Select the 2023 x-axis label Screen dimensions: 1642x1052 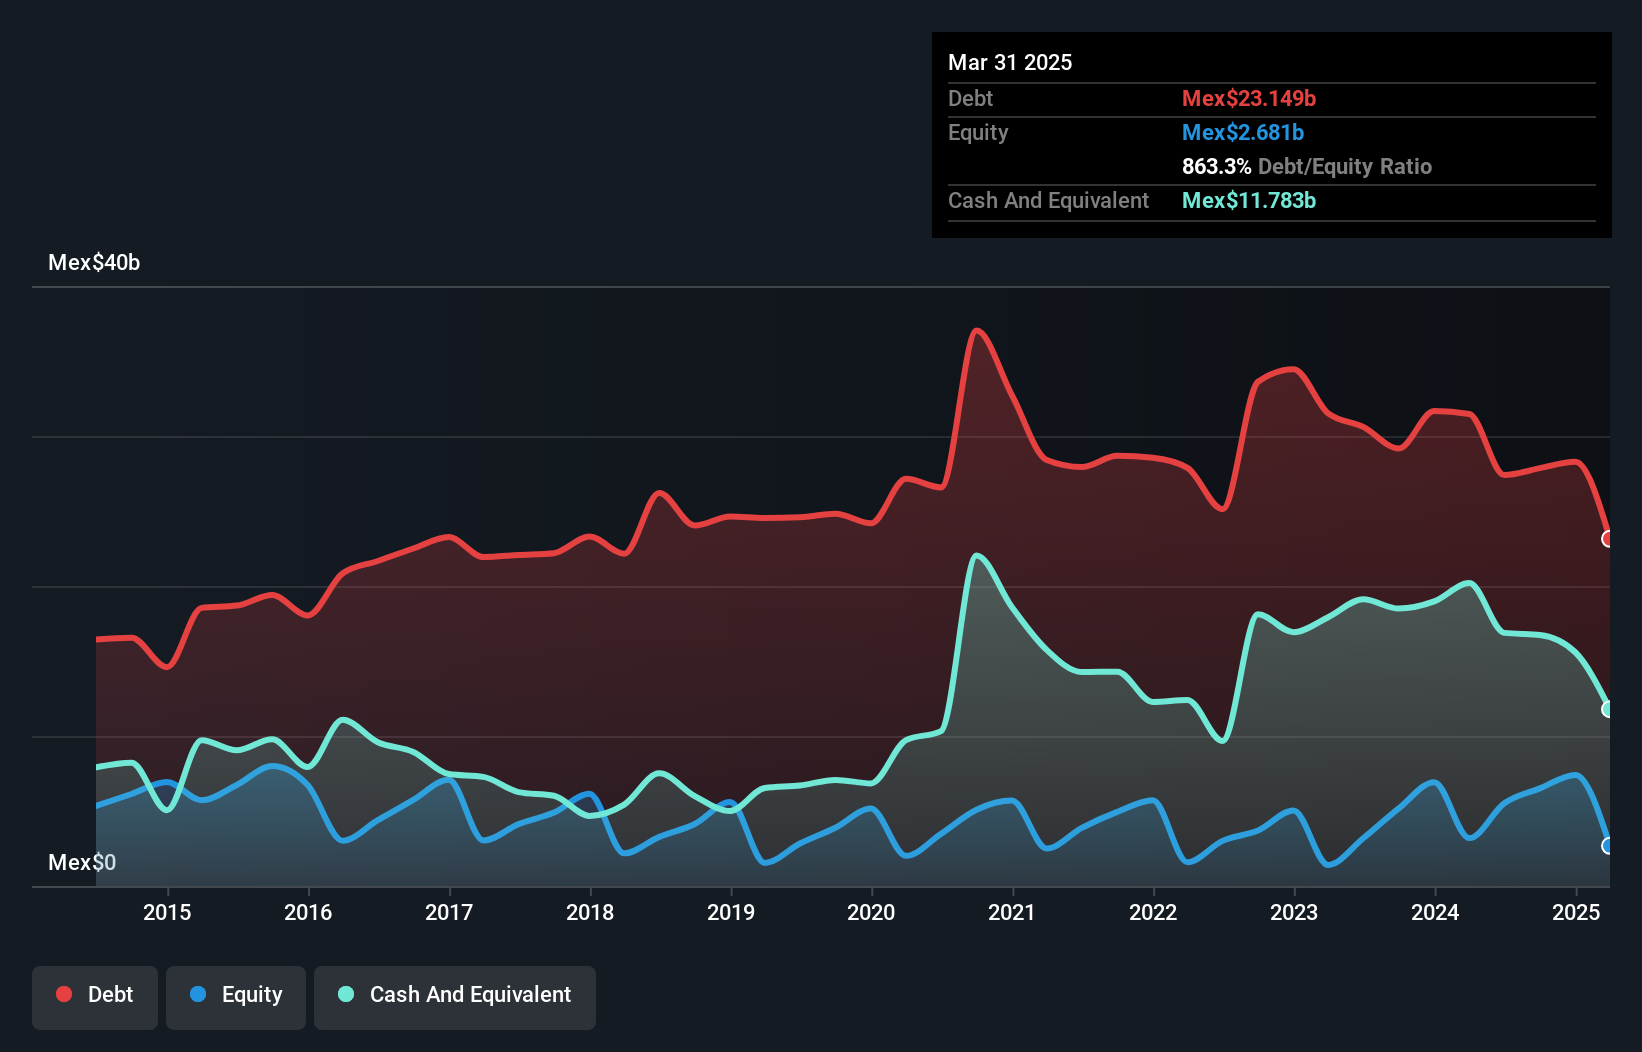[x=1294, y=912]
